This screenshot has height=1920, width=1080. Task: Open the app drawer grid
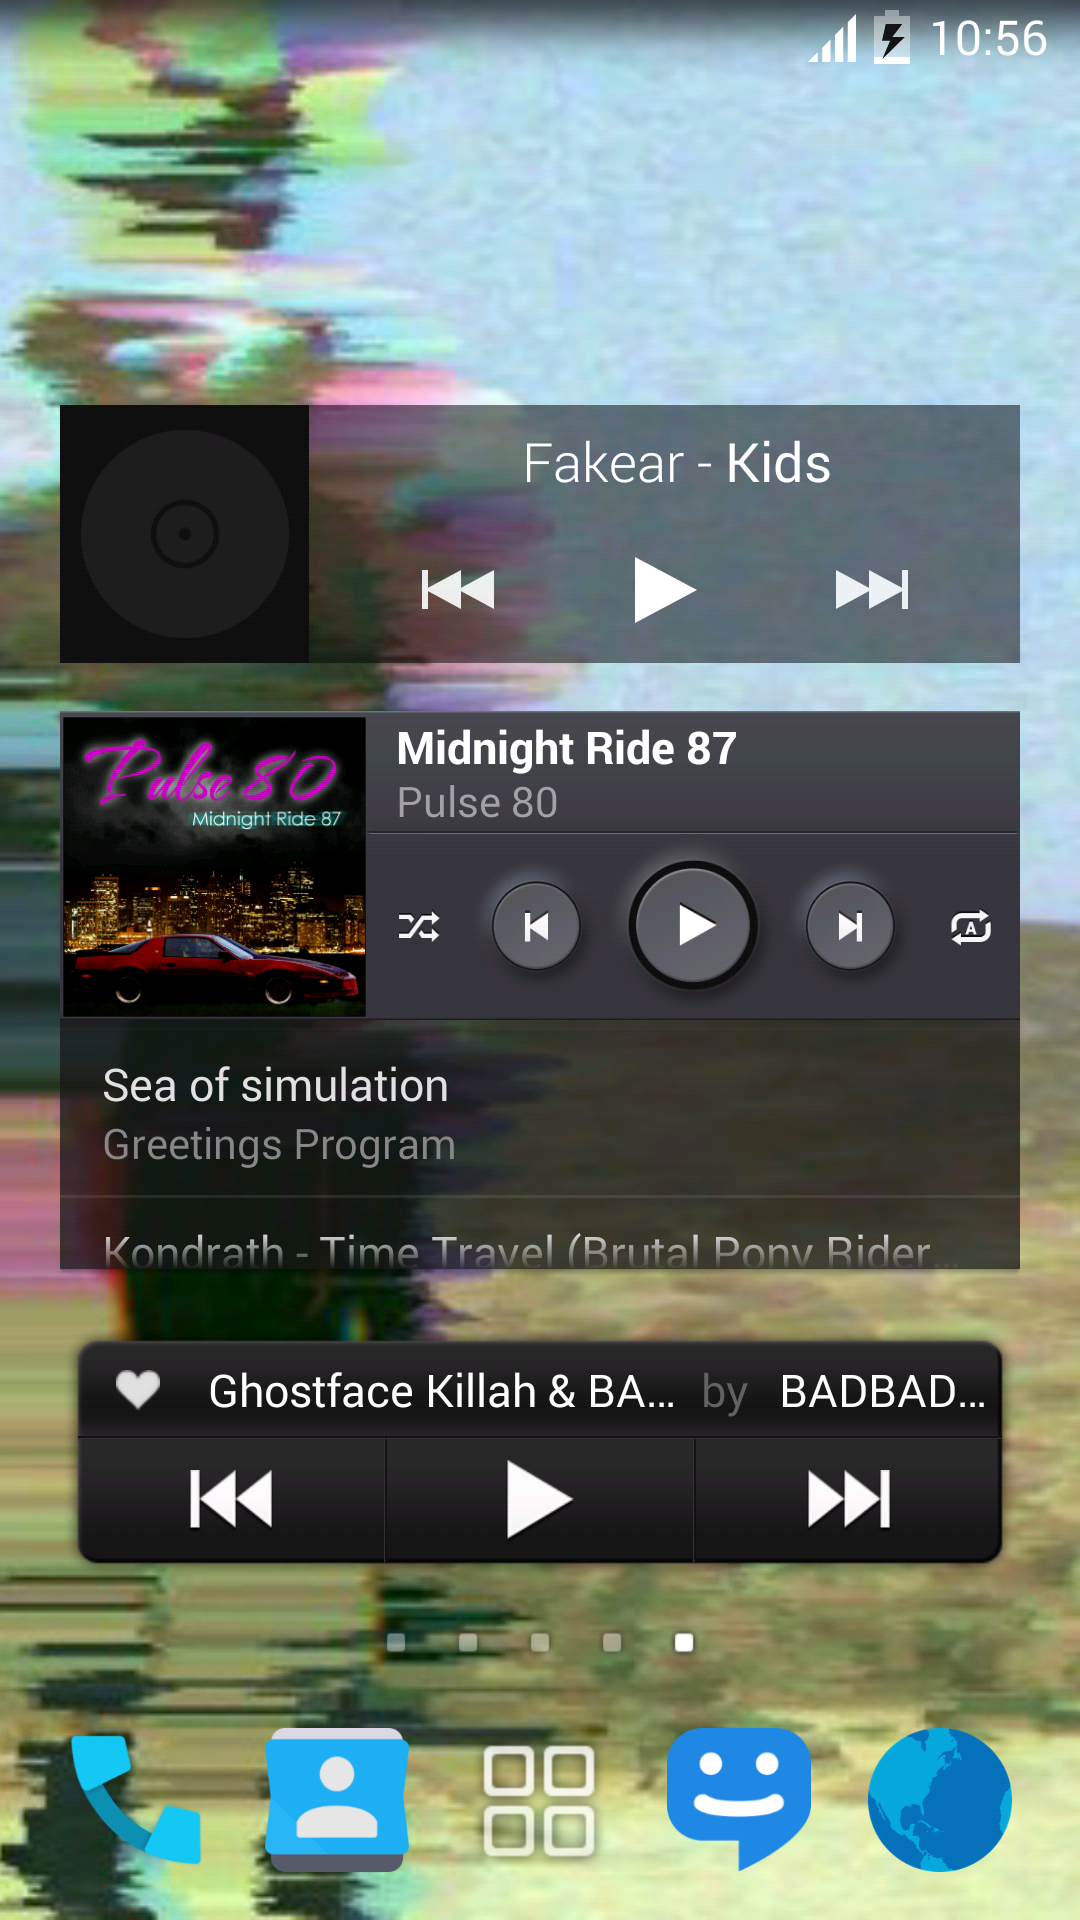(x=539, y=1801)
